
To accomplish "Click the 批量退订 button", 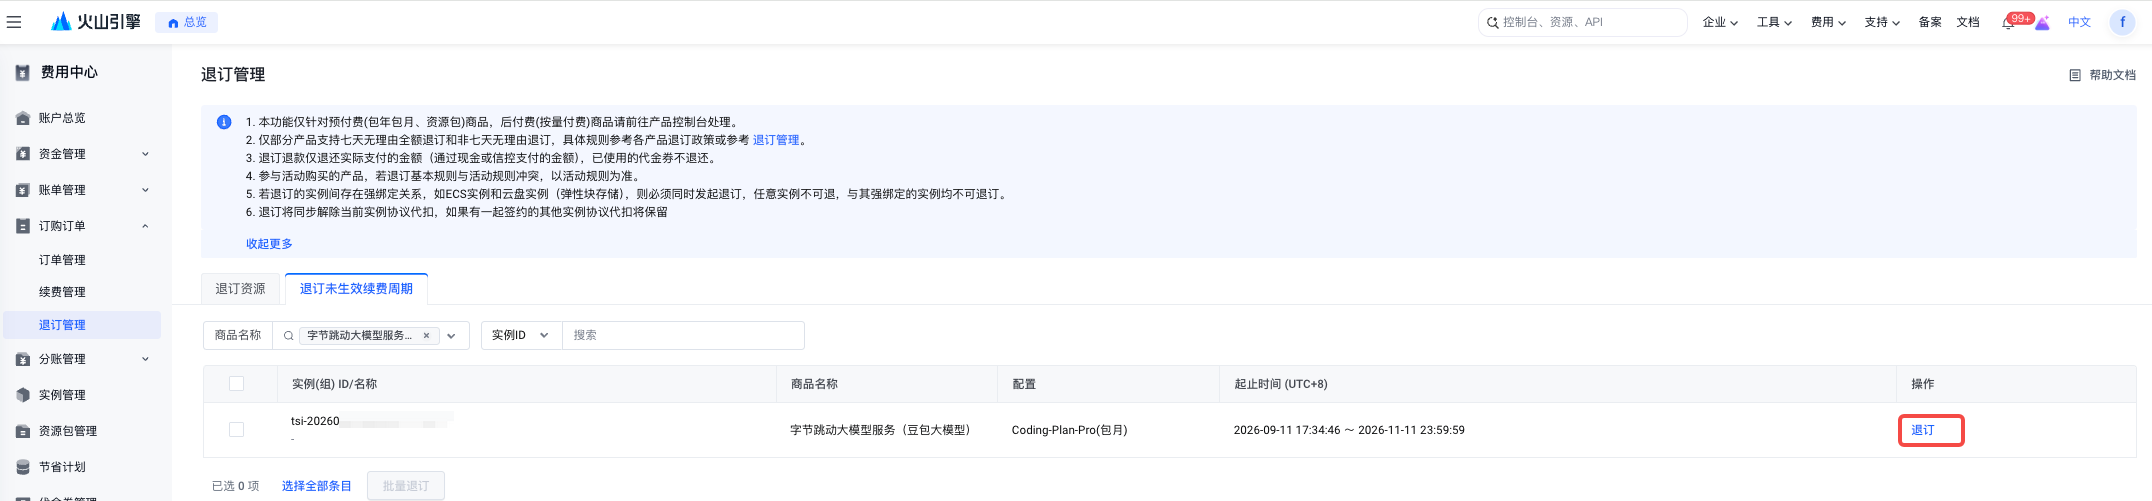I will tap(406, 486).
